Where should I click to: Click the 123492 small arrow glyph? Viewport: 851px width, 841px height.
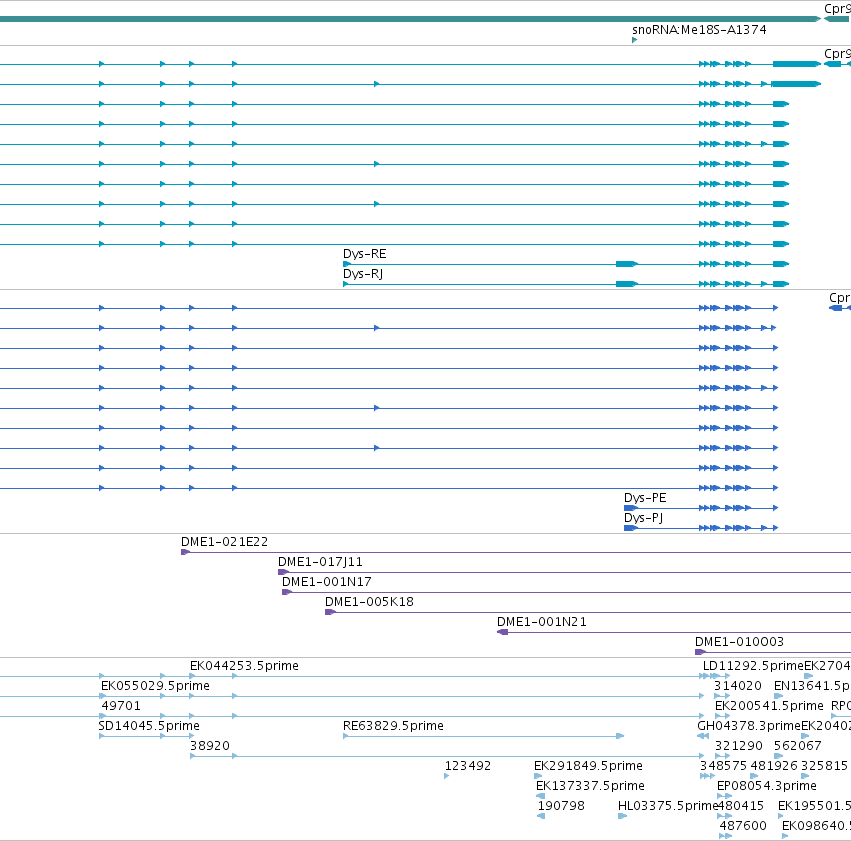pos(447,776)
